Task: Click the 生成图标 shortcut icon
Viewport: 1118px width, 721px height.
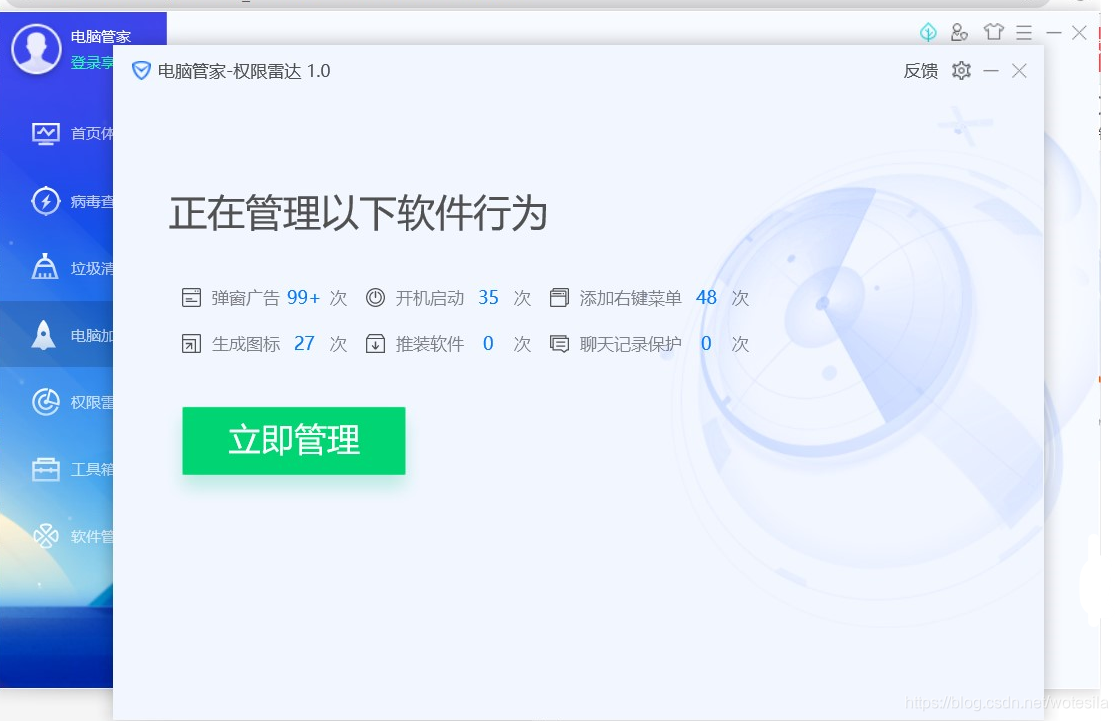Action: pos(191,344)
